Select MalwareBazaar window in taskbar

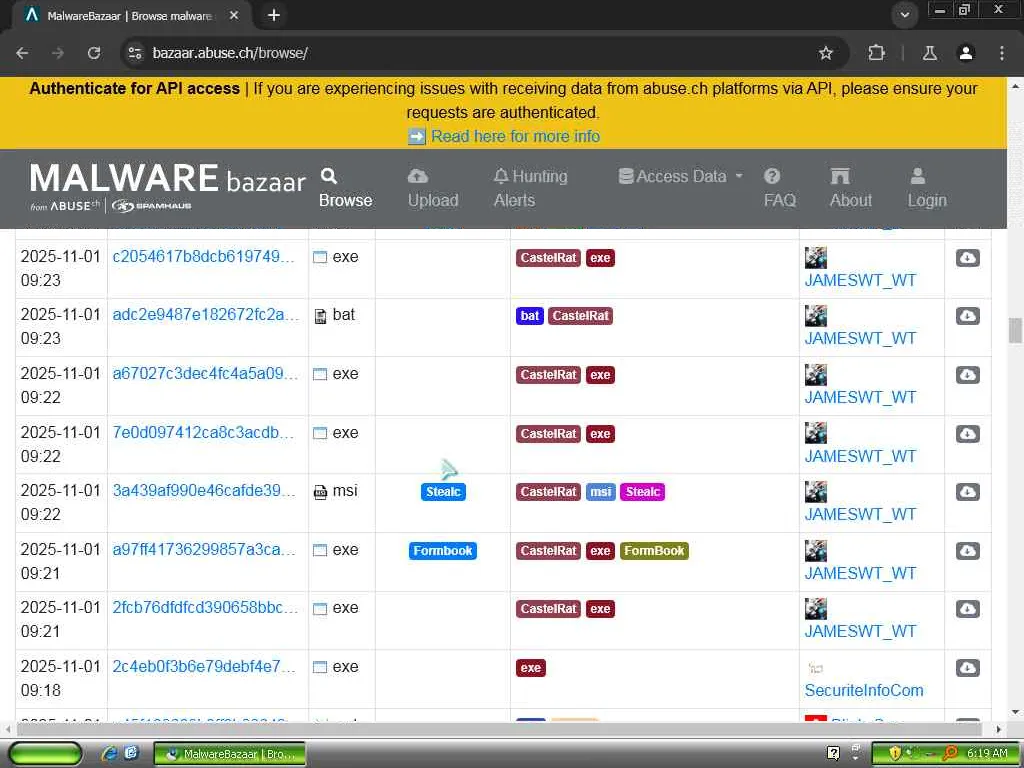tap(230, 754)
